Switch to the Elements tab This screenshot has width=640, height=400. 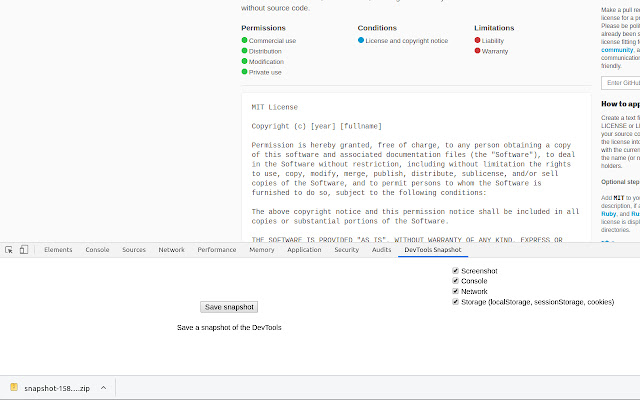click(58, 250)
